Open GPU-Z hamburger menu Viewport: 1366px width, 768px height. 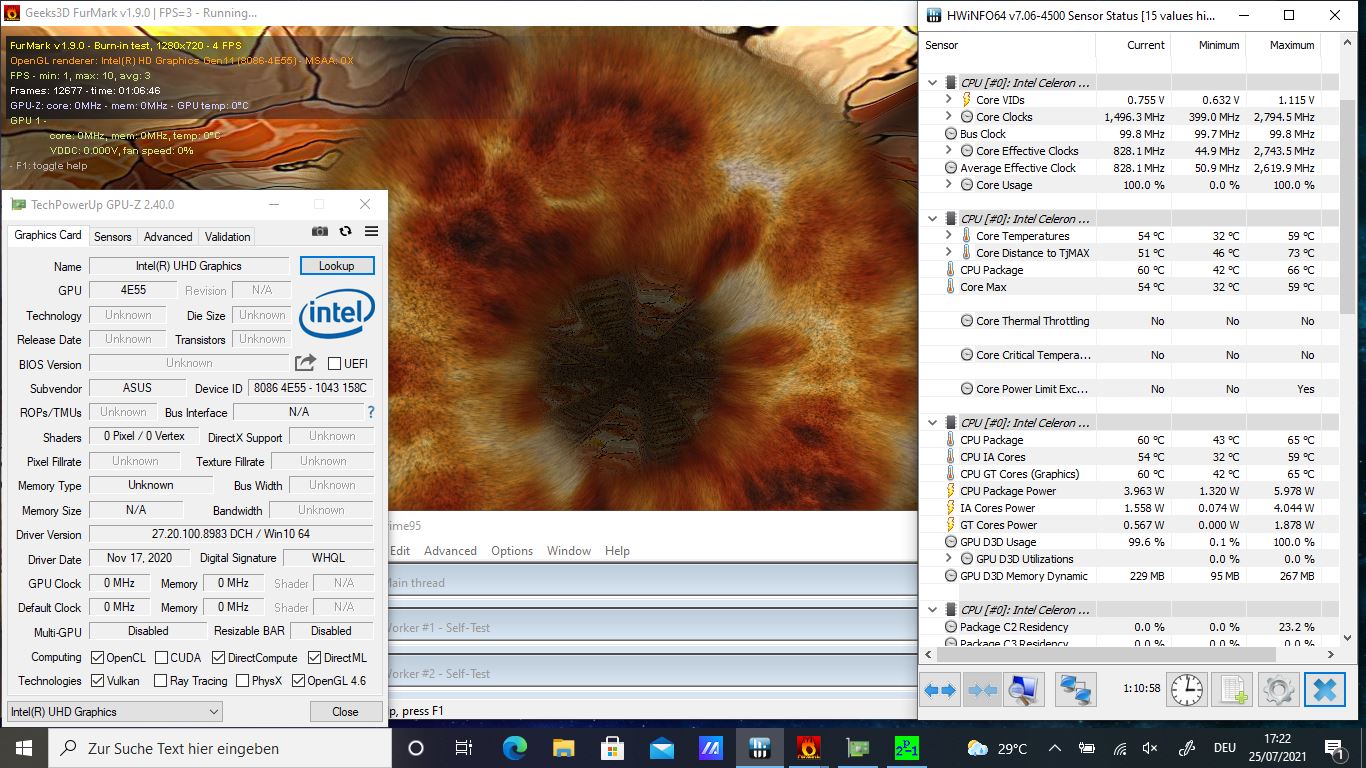(371, 231)
